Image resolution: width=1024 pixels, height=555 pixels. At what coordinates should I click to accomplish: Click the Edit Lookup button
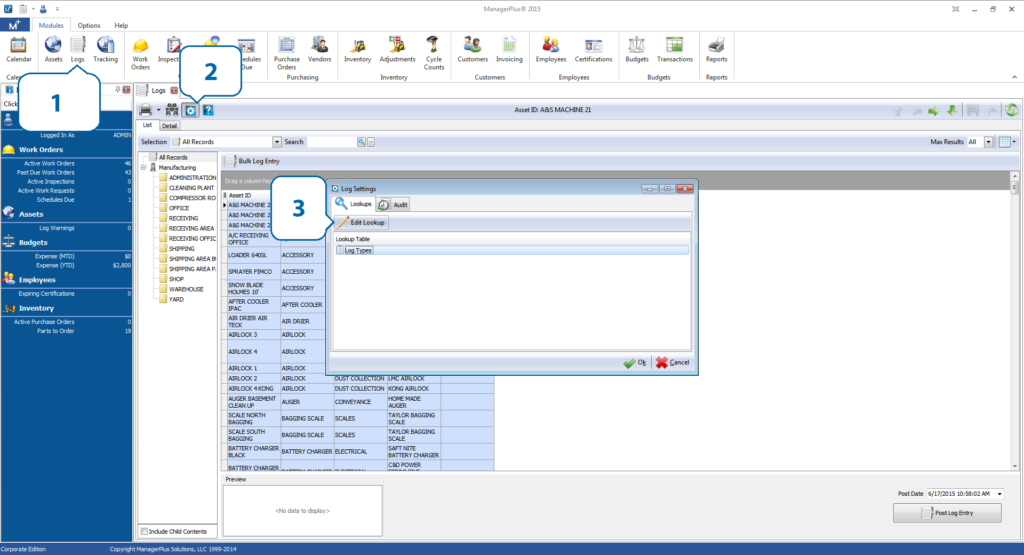coord(361,223)
